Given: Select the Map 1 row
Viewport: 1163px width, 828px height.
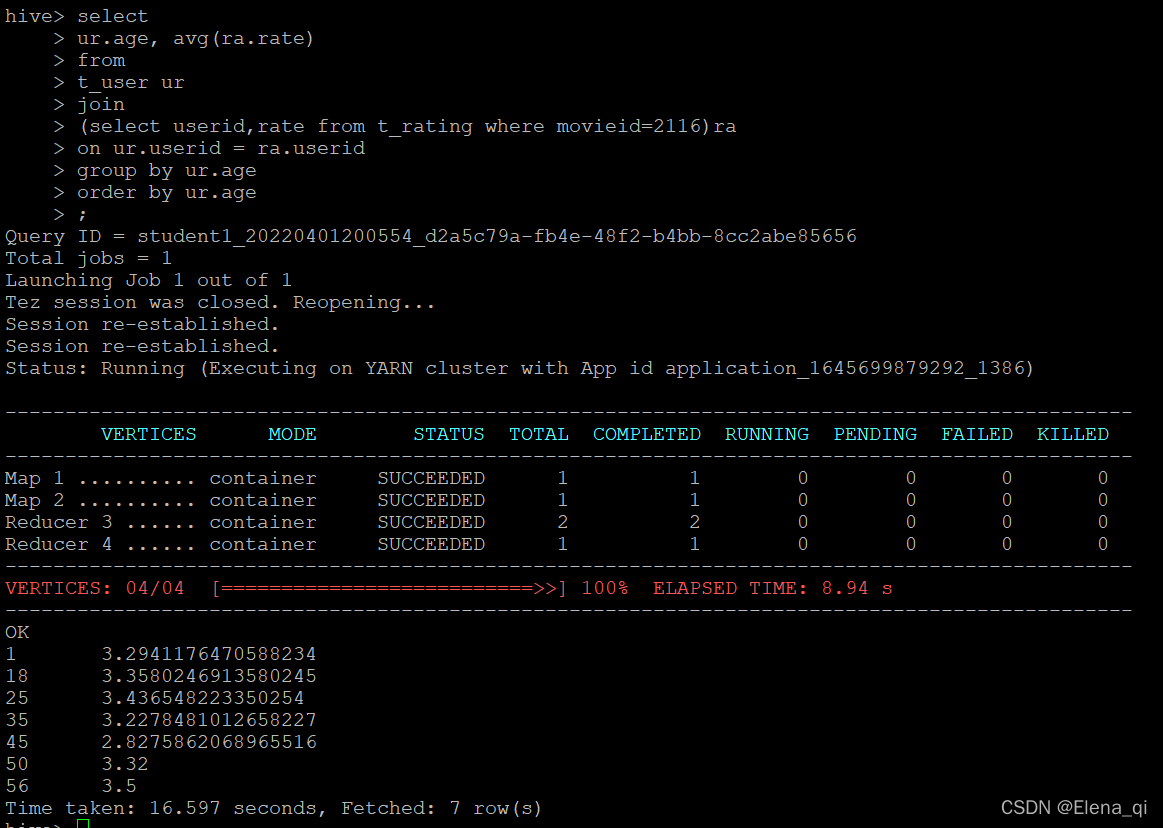Looking at the screenshot, I should coord(300,478).
